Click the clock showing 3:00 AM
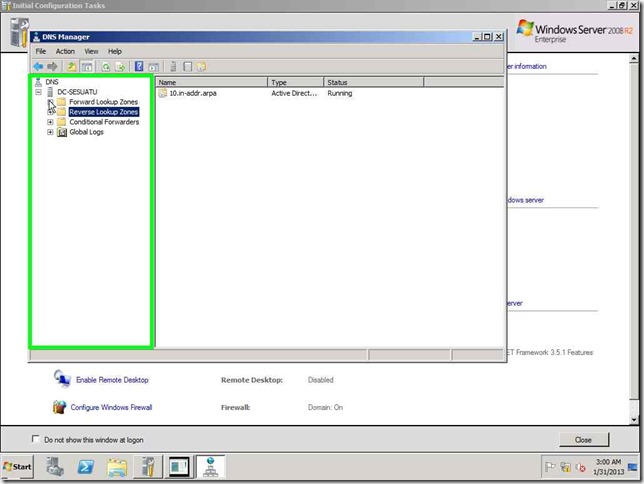Viewport: 644px width, 484px height. tap(608, 467)
